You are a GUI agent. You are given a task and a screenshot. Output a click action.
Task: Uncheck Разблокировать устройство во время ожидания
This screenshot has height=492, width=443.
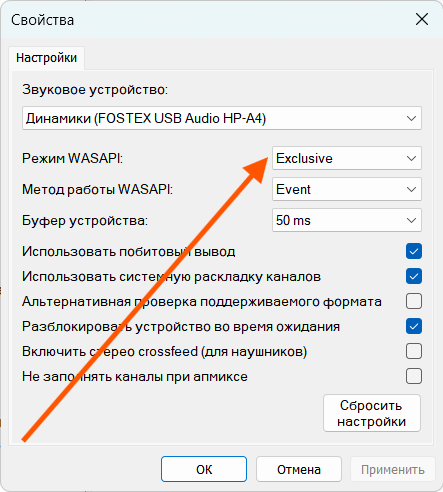pos(414,326)
